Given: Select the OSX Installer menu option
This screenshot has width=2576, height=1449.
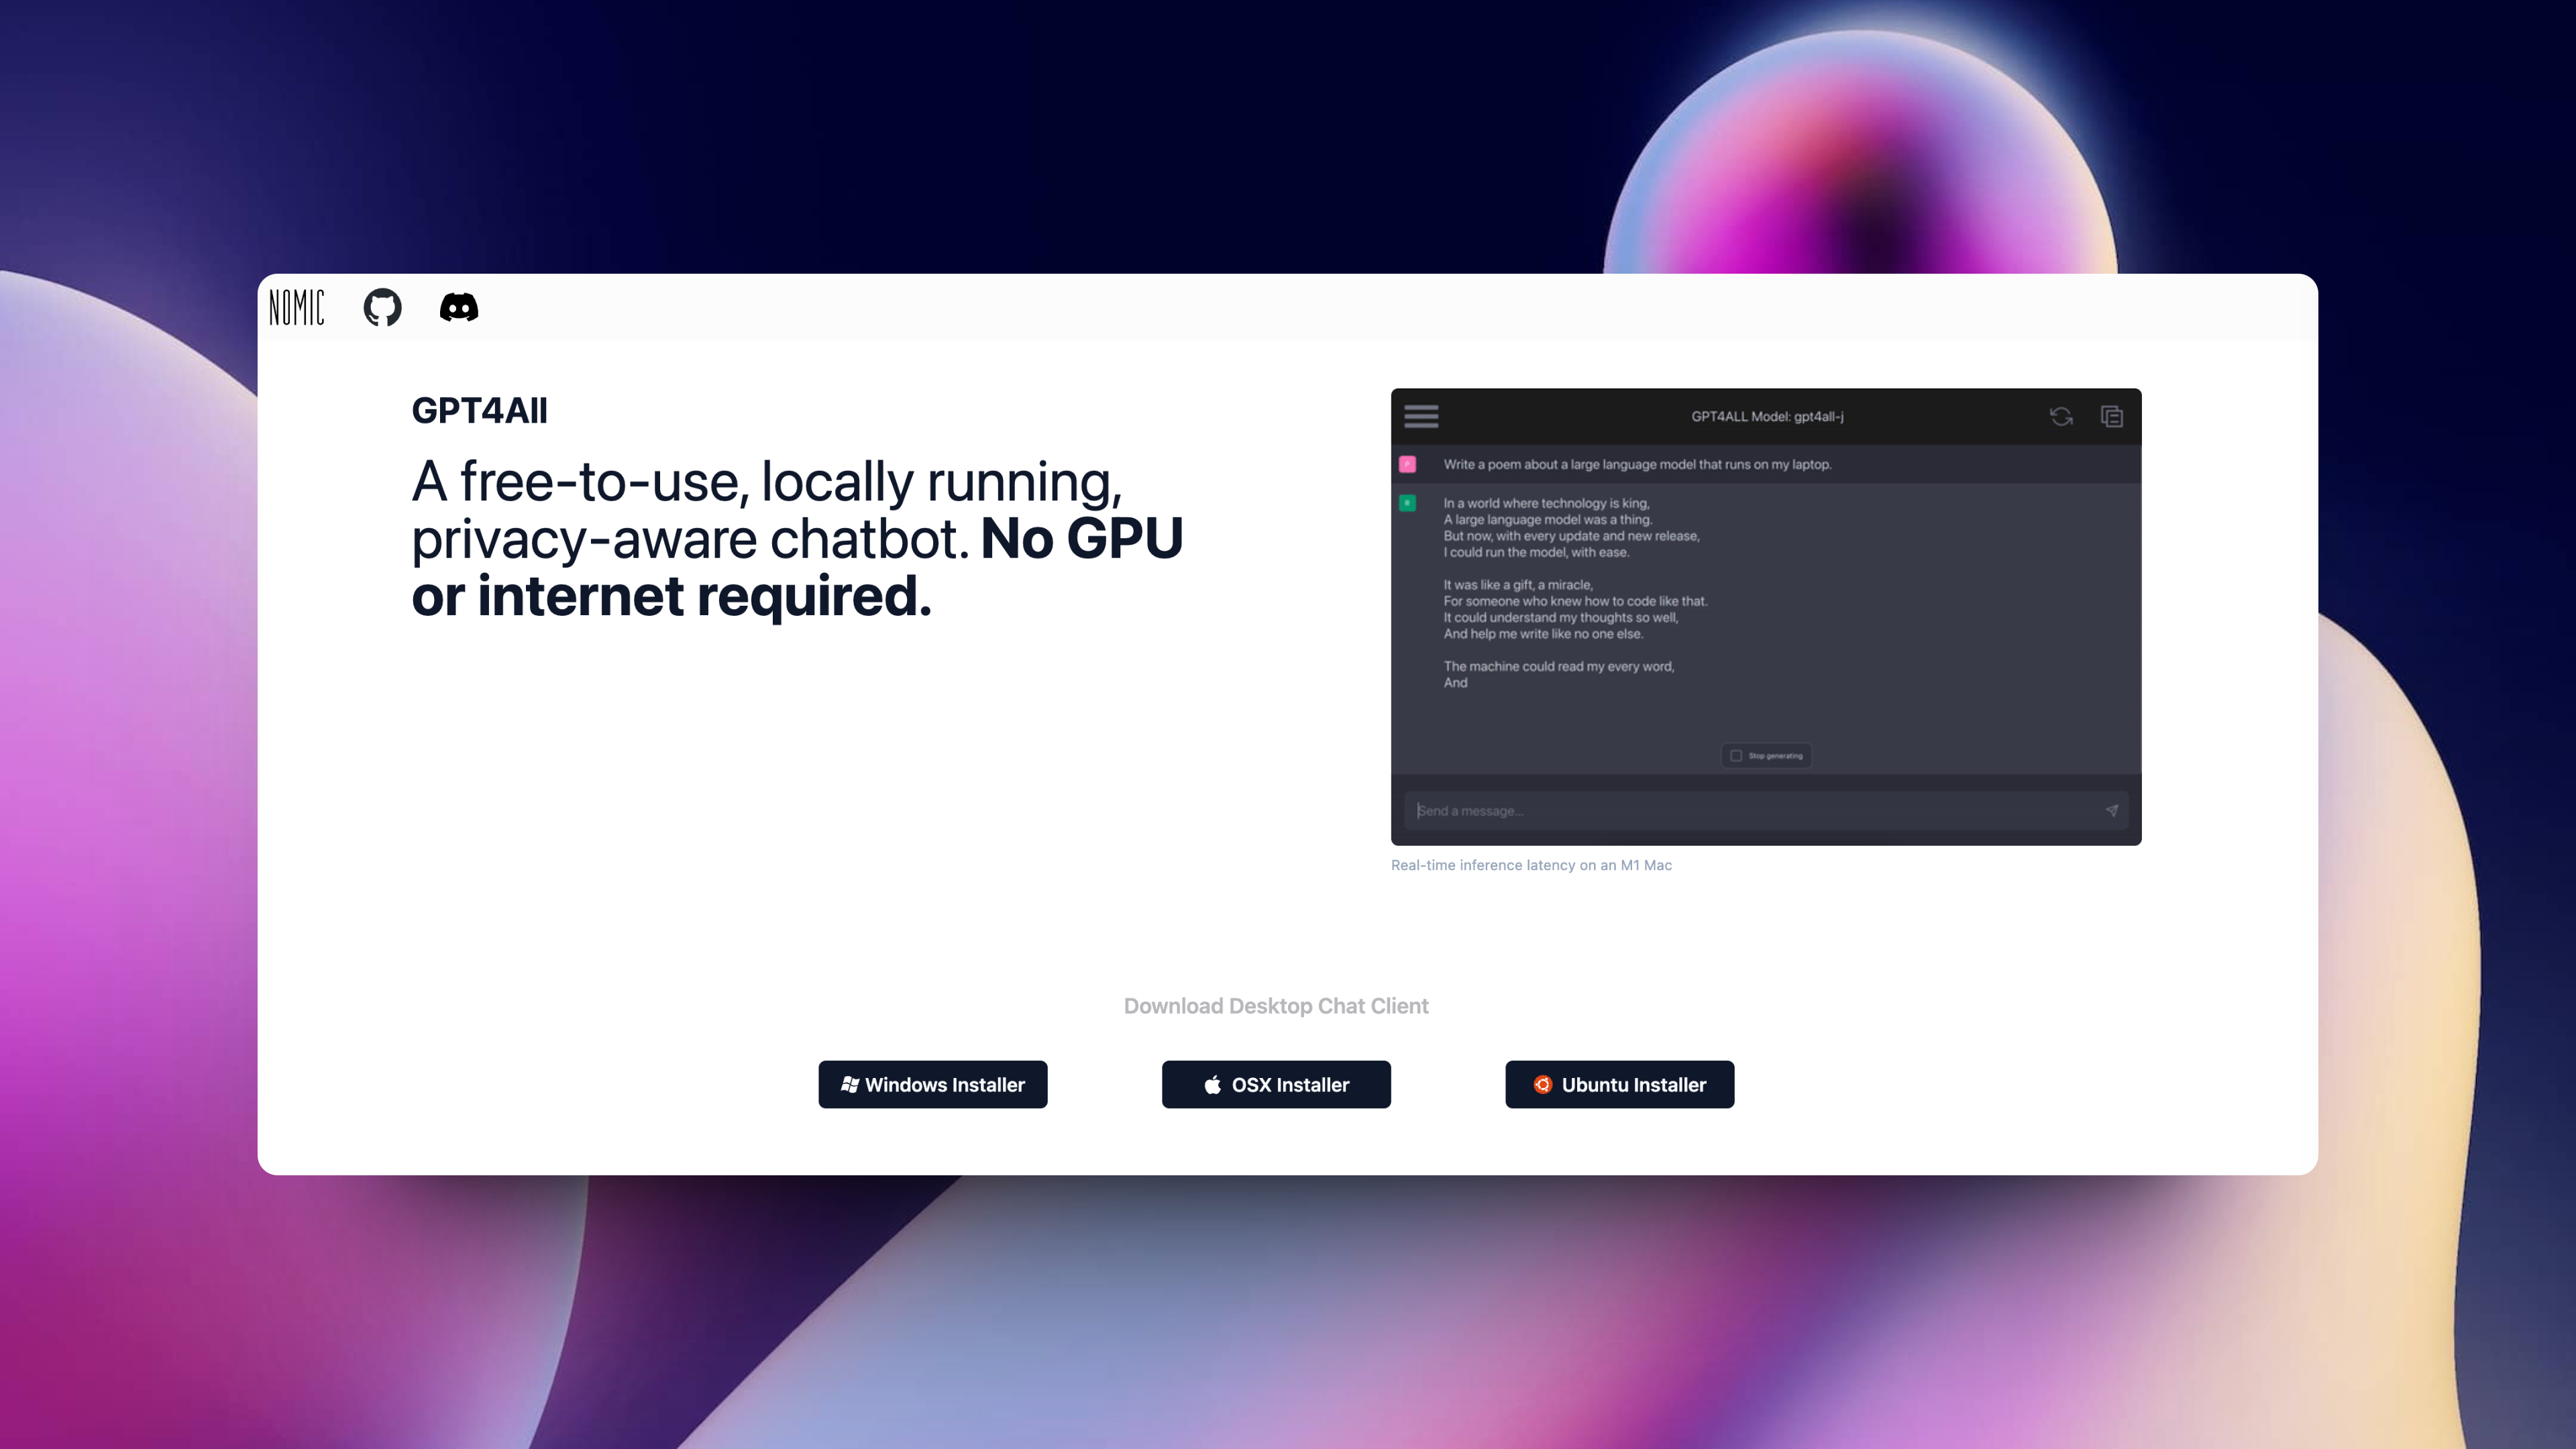Looking at the screenshot, I should pyautogui.click(x=1276, y=1085).
